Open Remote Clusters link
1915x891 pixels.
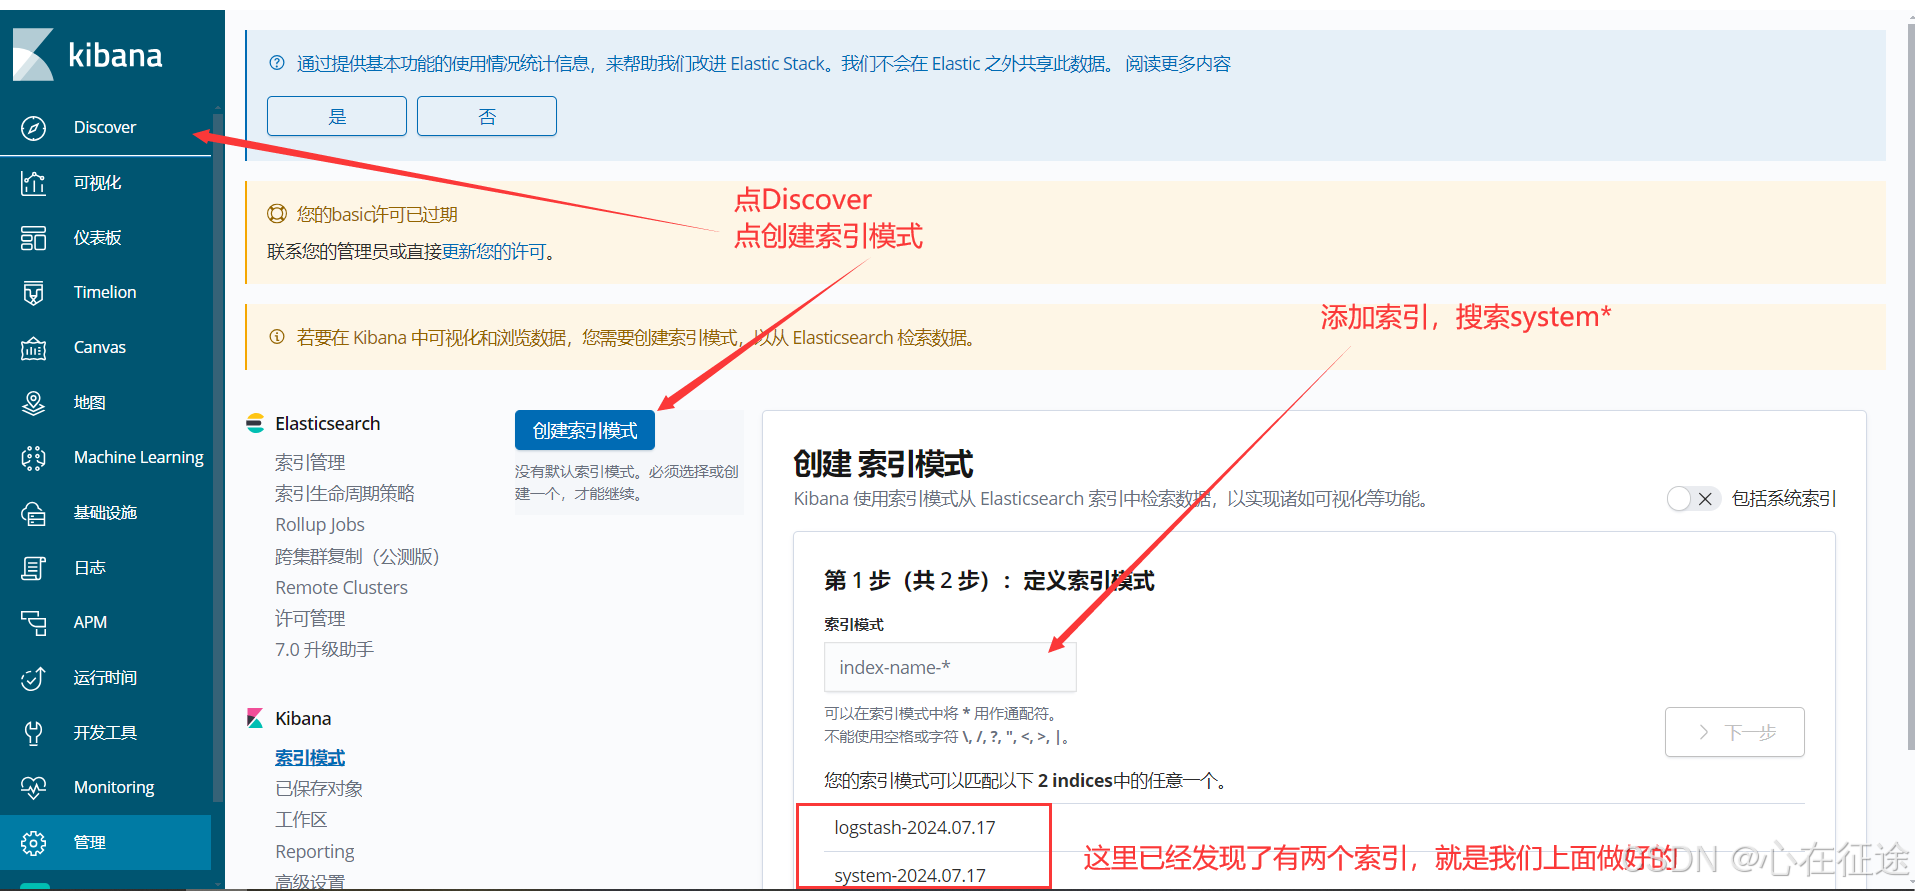pyautogui.click(x=341, y=587)
